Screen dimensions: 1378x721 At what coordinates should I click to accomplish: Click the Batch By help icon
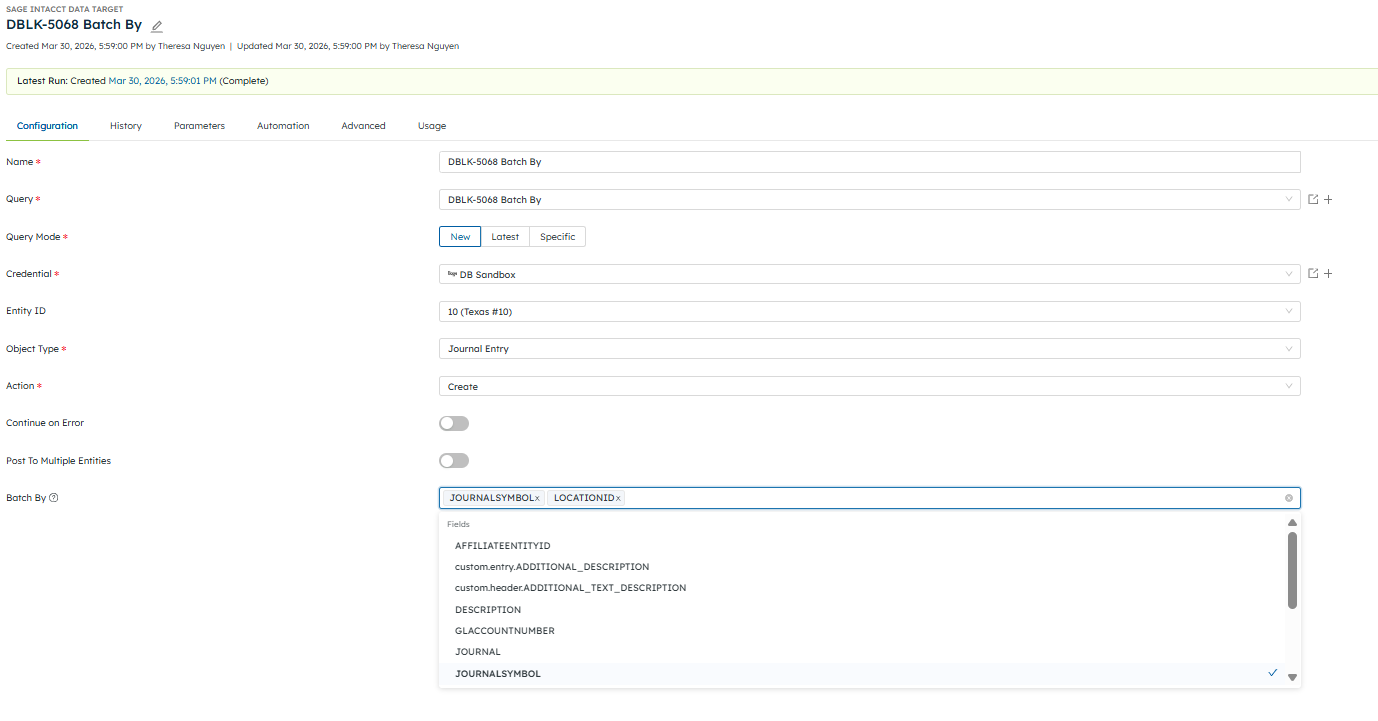coord(54,498)
